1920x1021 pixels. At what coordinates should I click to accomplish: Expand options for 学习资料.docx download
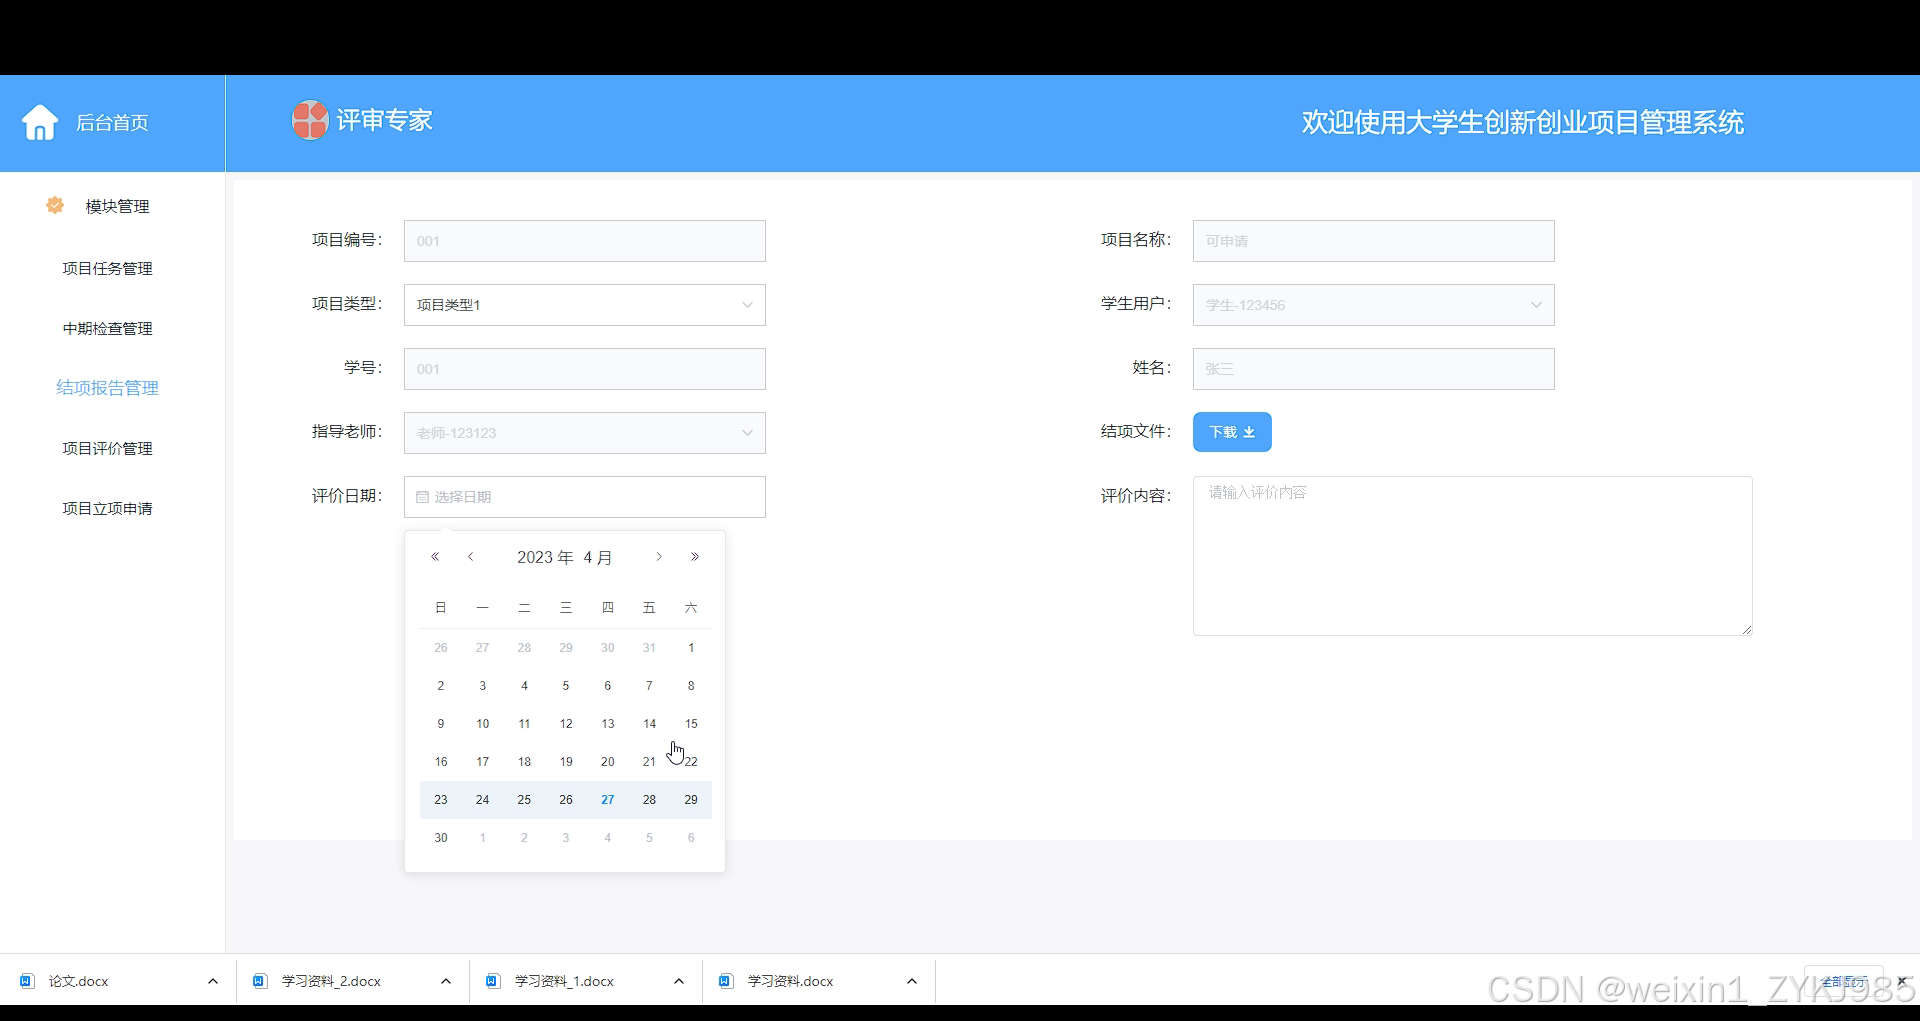(x=912, y=981)
